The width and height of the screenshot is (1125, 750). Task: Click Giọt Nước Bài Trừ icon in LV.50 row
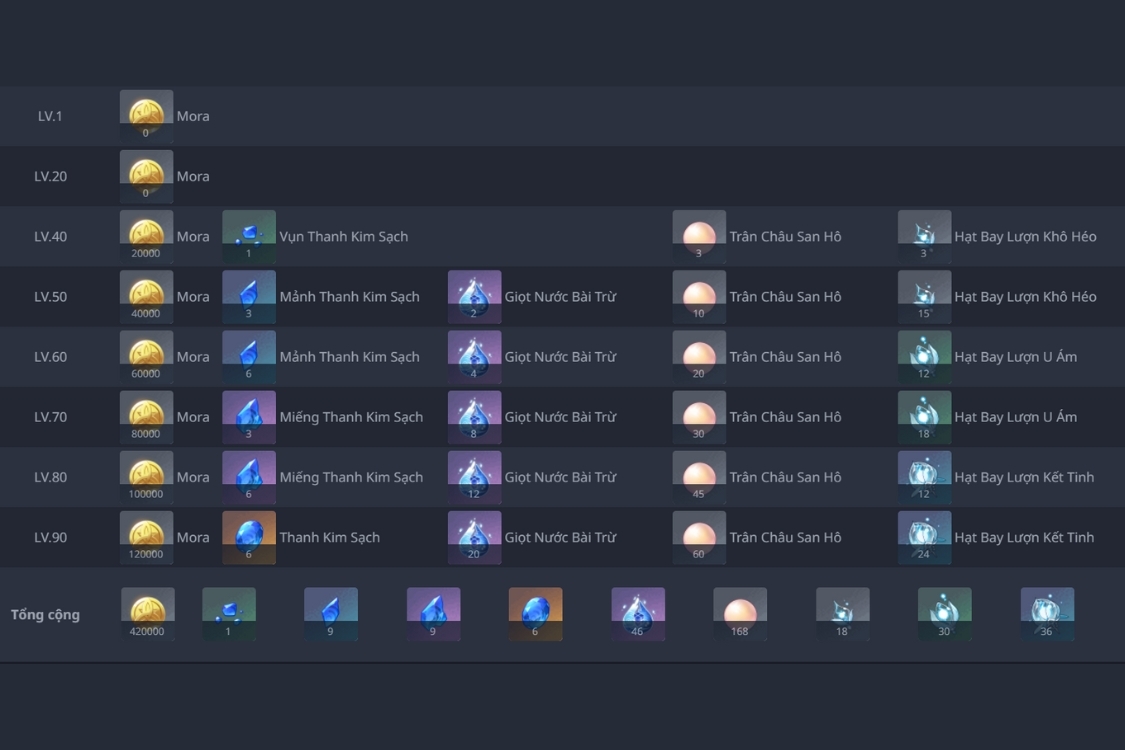pos(474,296)
